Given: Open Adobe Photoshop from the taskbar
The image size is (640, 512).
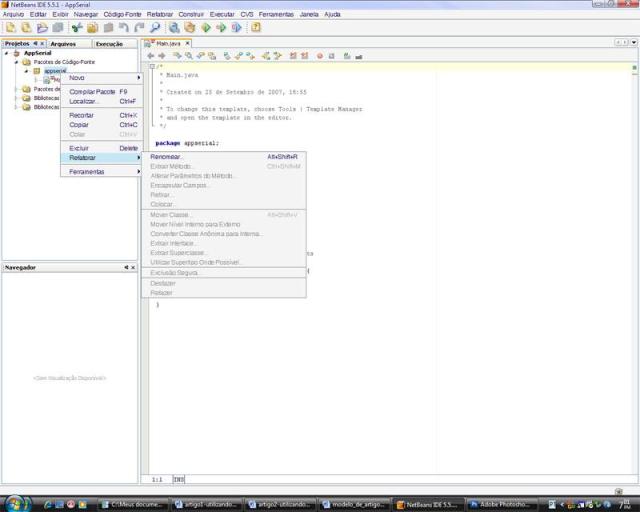Looking at the screenshot, I should (500, 505).
